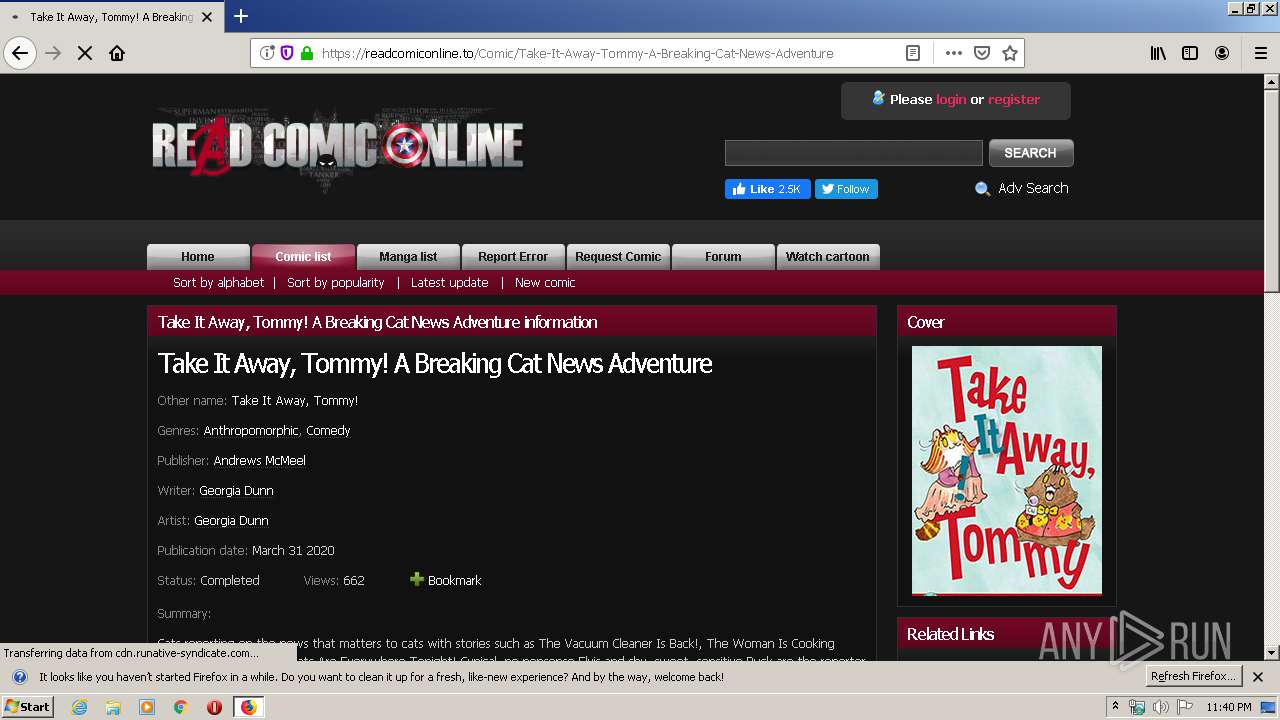
Task: Open a new tab with the plus icon
Action: pyautogui.click(x=241, y=16)
